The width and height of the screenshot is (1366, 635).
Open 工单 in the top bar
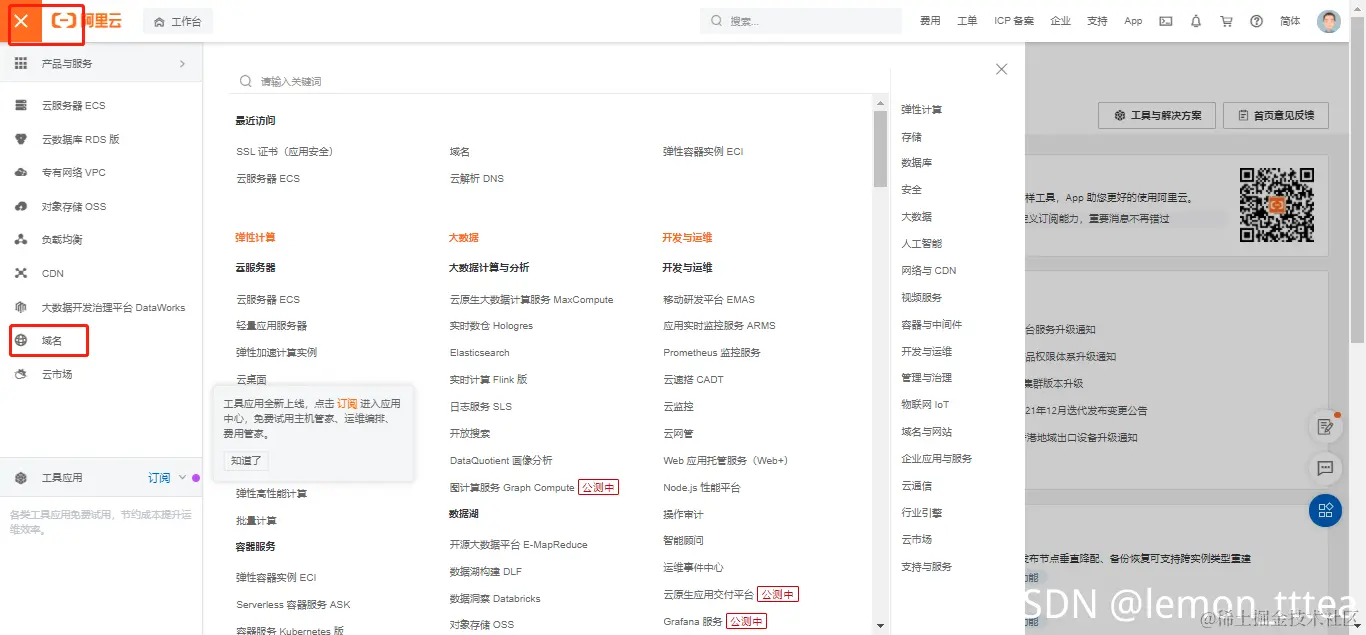pyautogui.click(x=967, y=21)
